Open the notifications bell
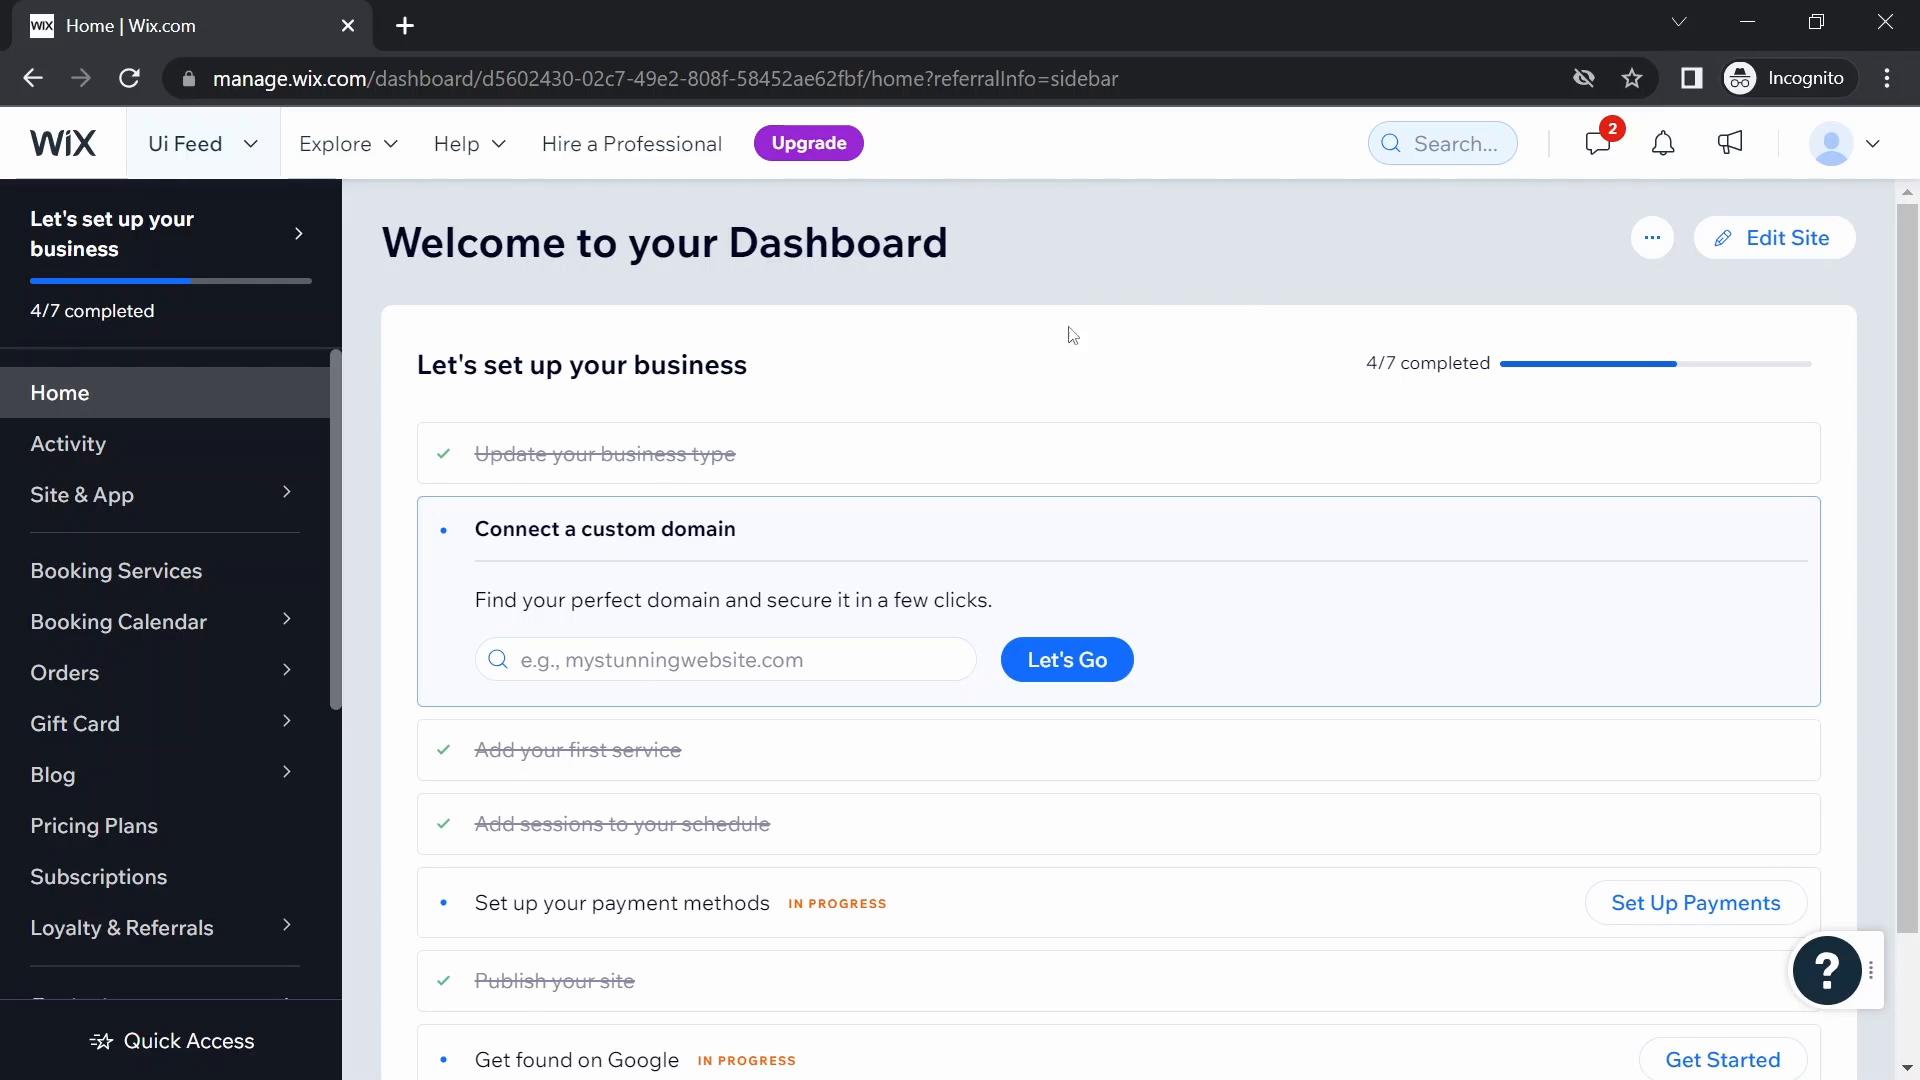This screenshot has height=1080, width=1920. 1663,143
